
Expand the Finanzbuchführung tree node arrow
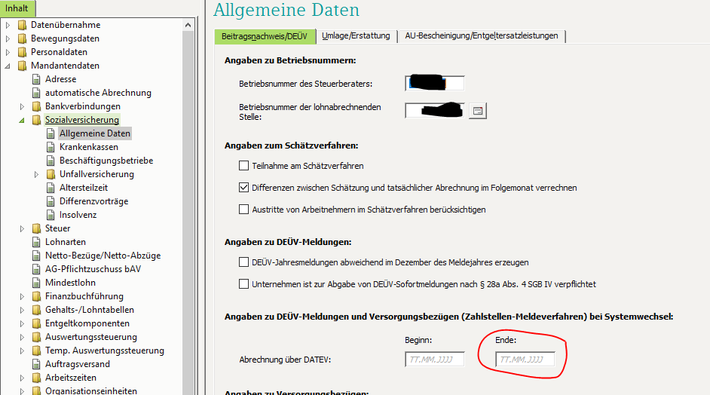(22, 297)
